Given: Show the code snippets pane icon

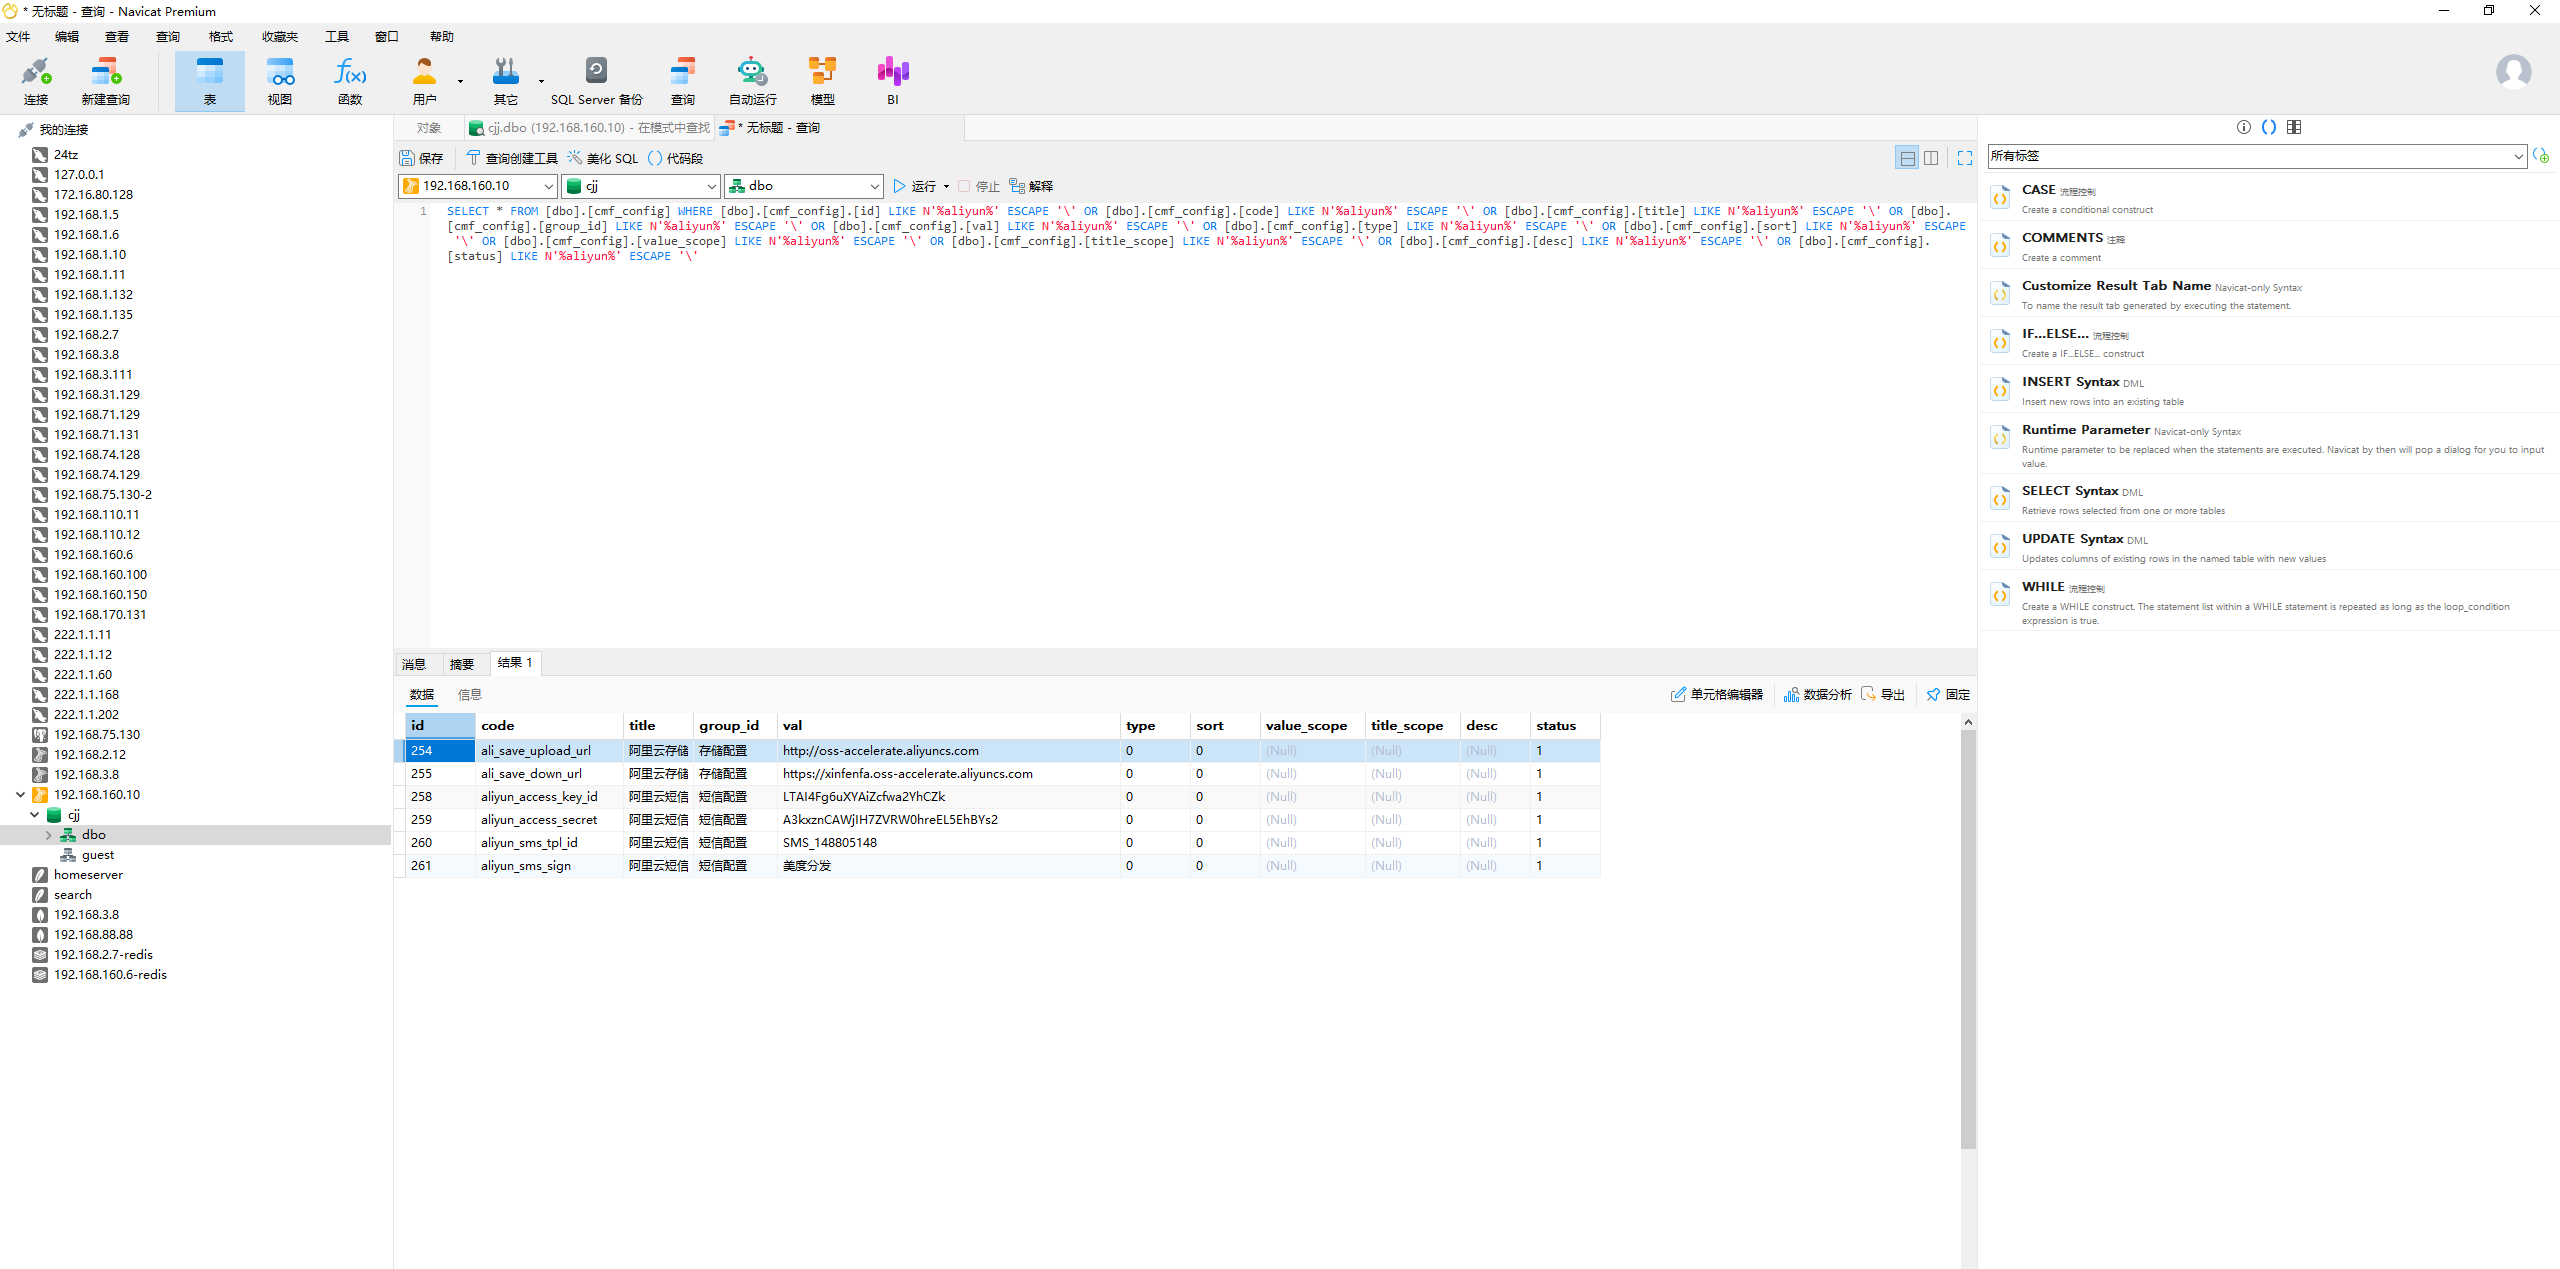Looking at the screenshot, I should pos(2268,127).
